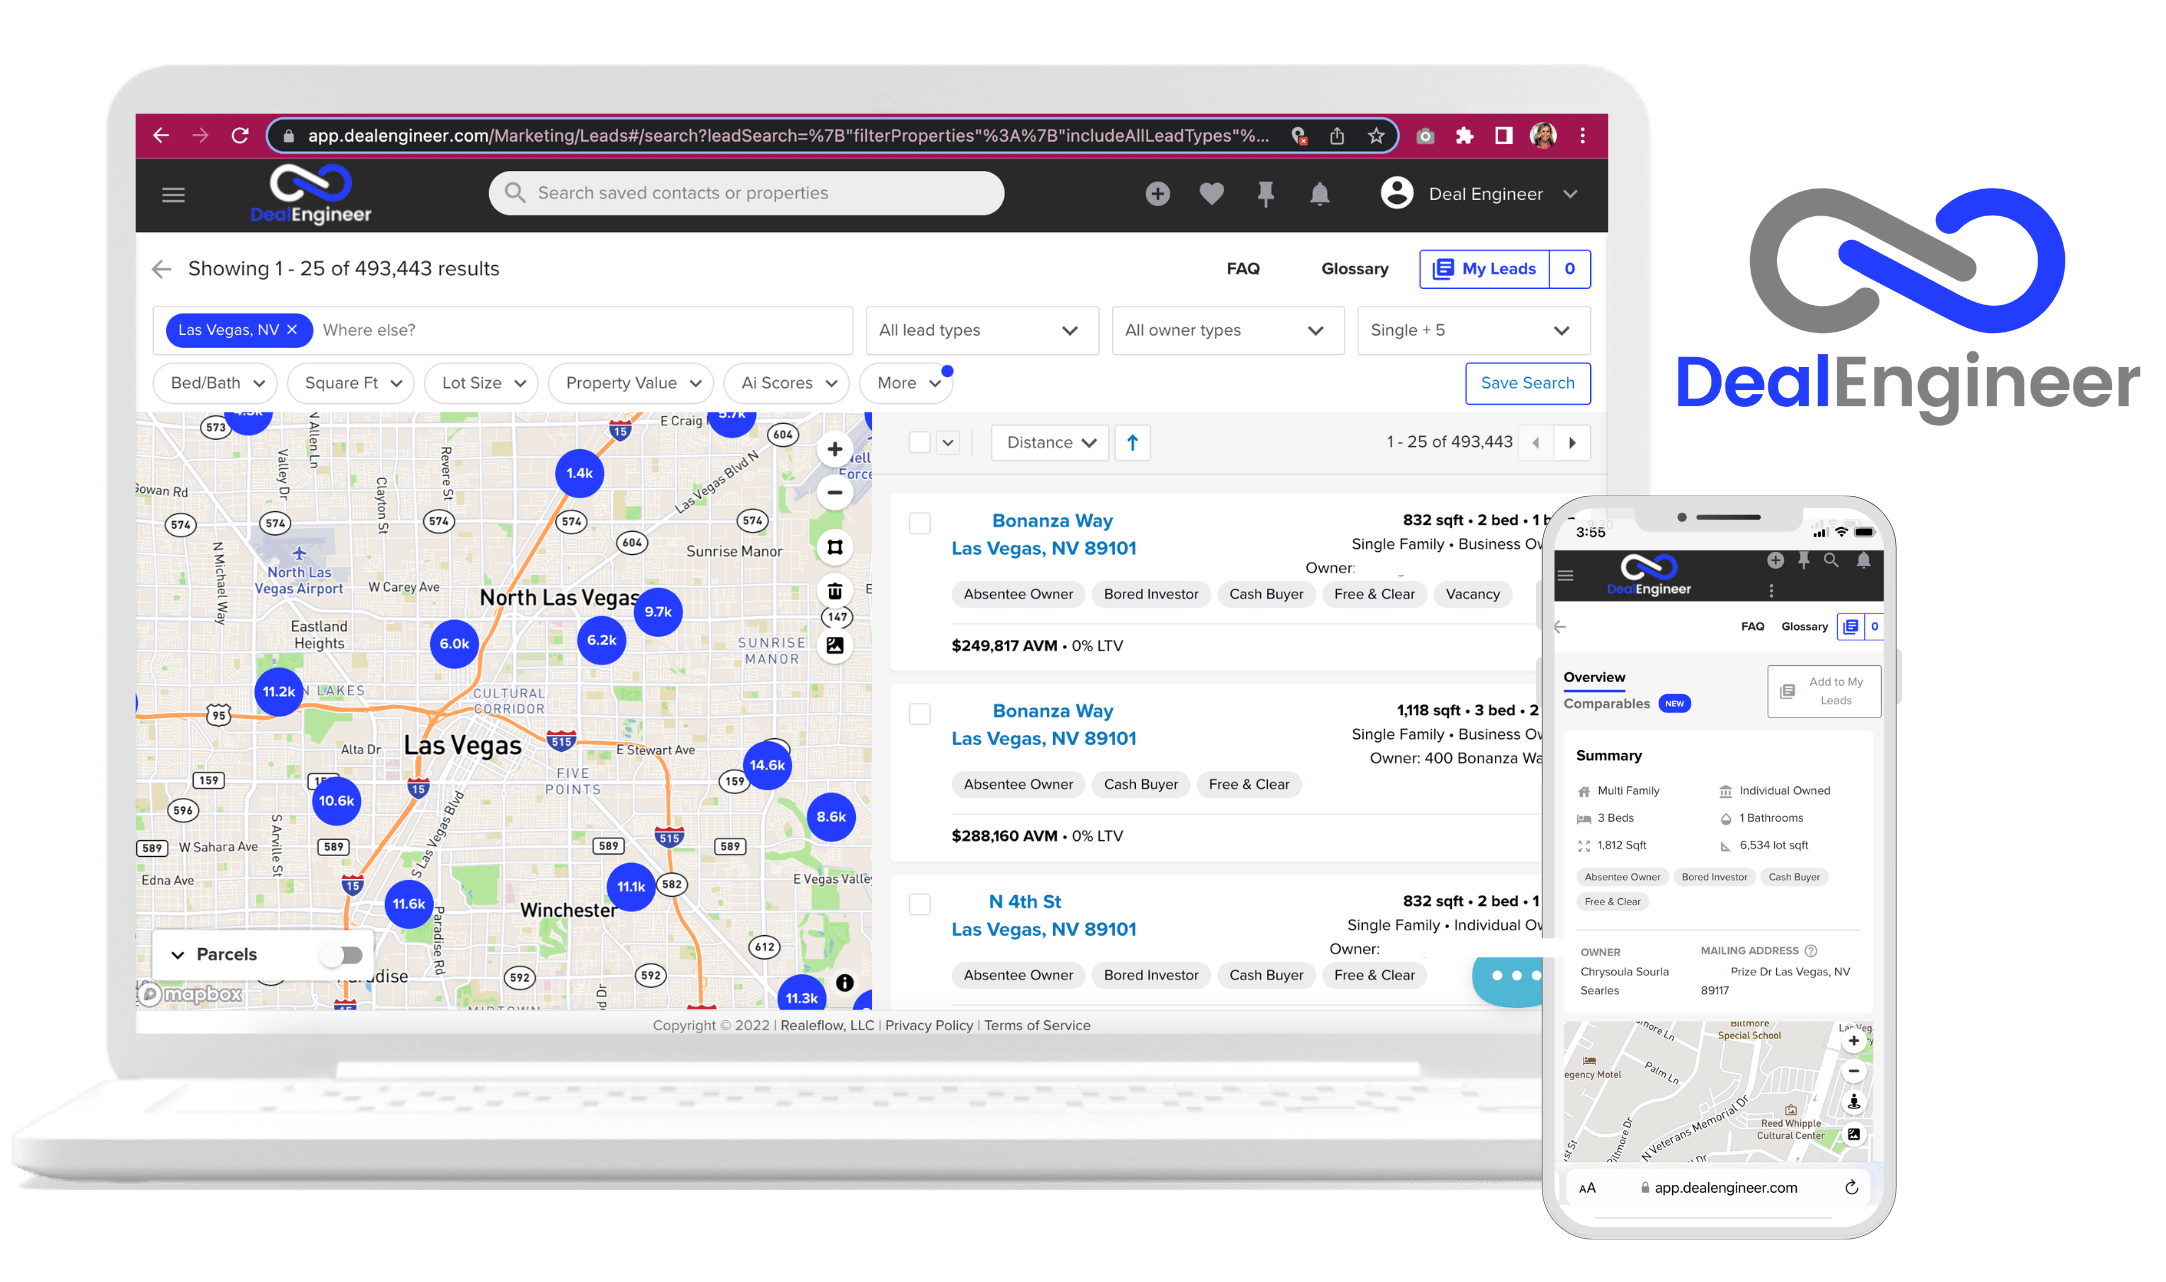Click the browser back arrow
Image resolution: width=2166 pixels, height=1282 pixels.
click(x=161, y=135)
